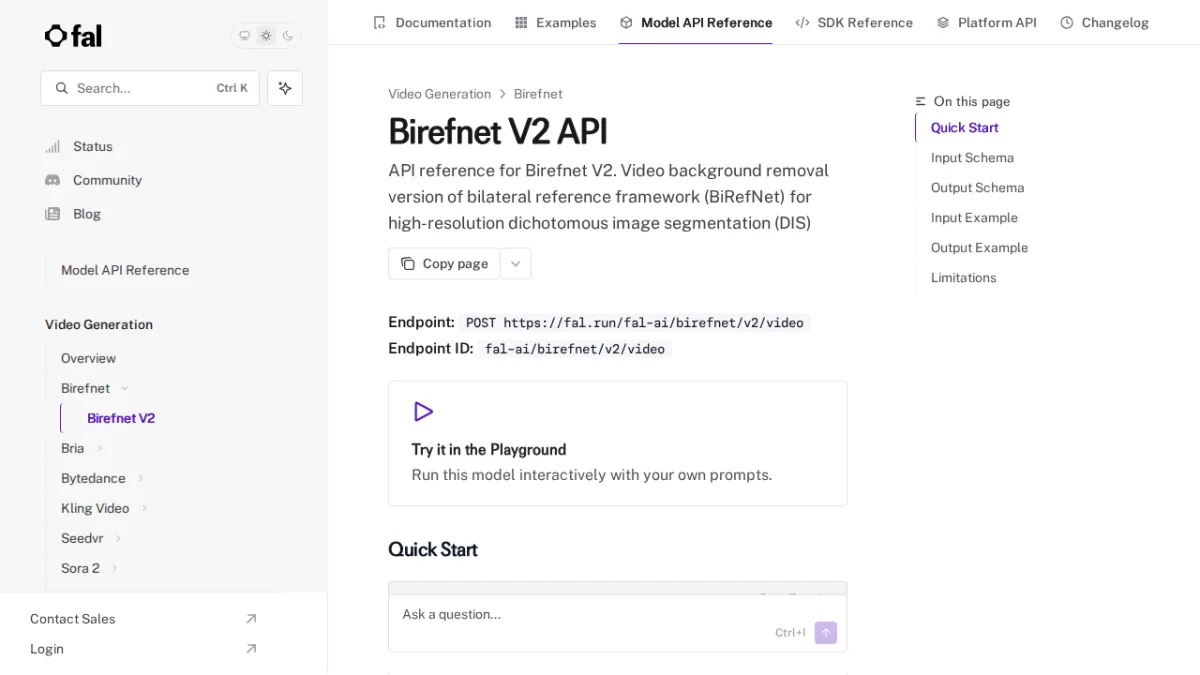Jump to Limitations section
Screen dimensions: 1200x675
(x=963, y=278)
